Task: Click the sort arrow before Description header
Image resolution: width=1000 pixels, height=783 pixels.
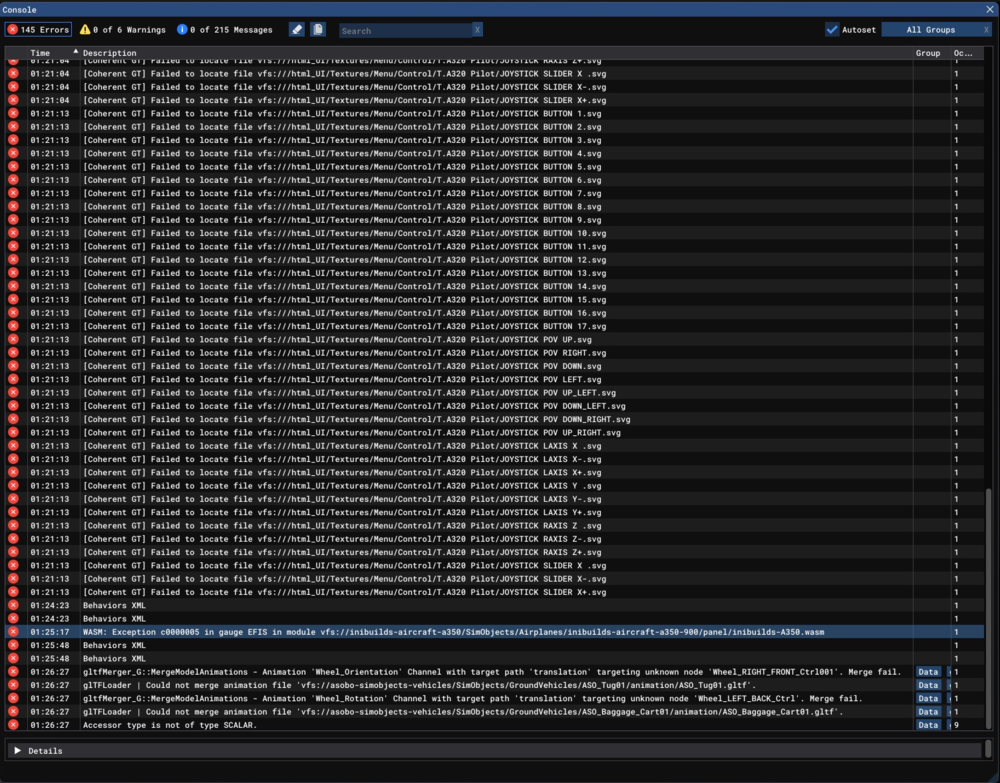Action: coord(76,52)
